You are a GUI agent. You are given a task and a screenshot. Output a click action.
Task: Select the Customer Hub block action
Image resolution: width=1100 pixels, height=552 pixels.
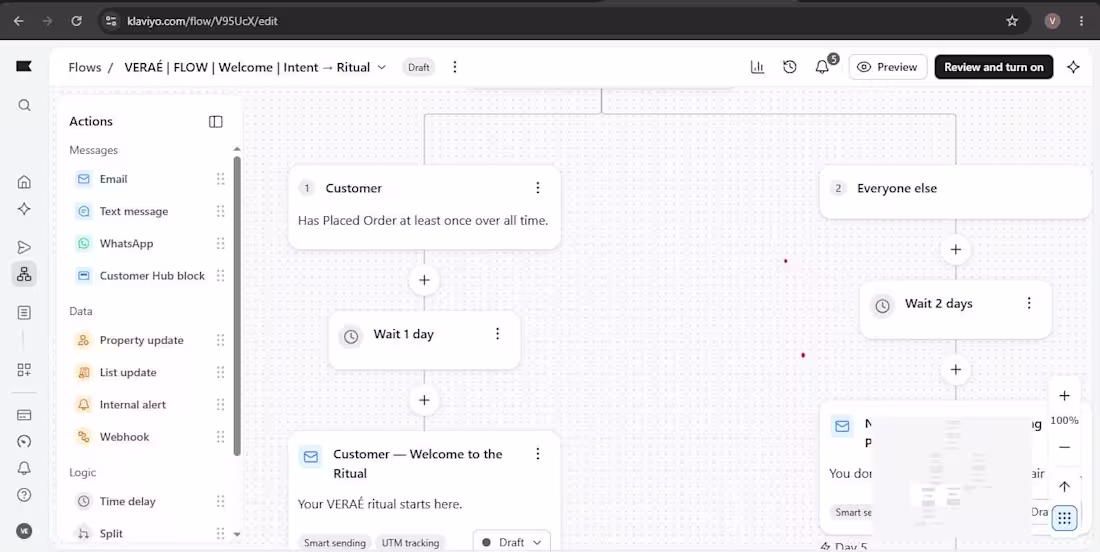(149, 276)
